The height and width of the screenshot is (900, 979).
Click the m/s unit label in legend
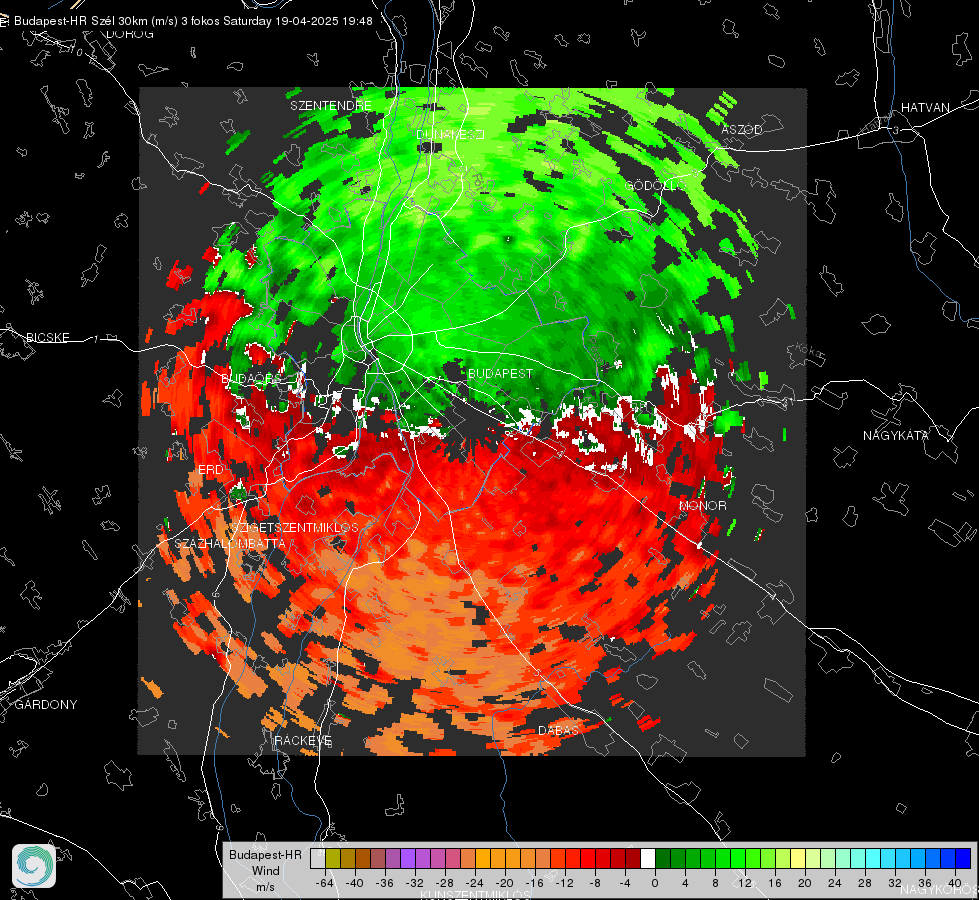265,887
